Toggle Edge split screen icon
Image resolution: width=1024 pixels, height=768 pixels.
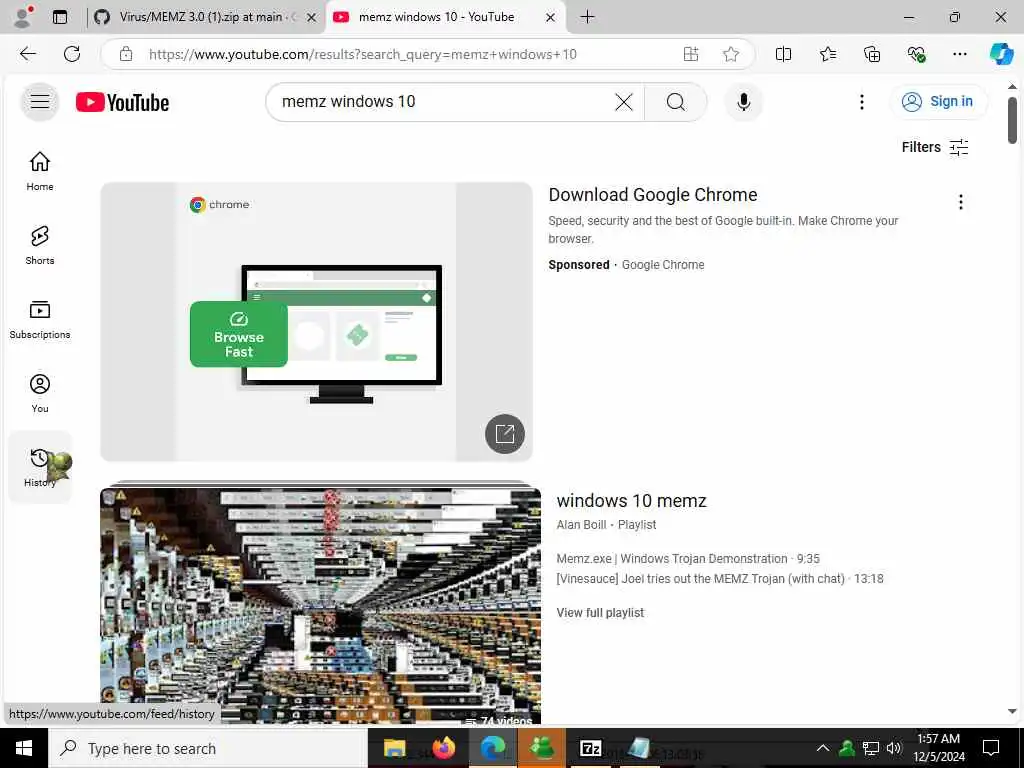pyautogui.click(x=783, y=54)
